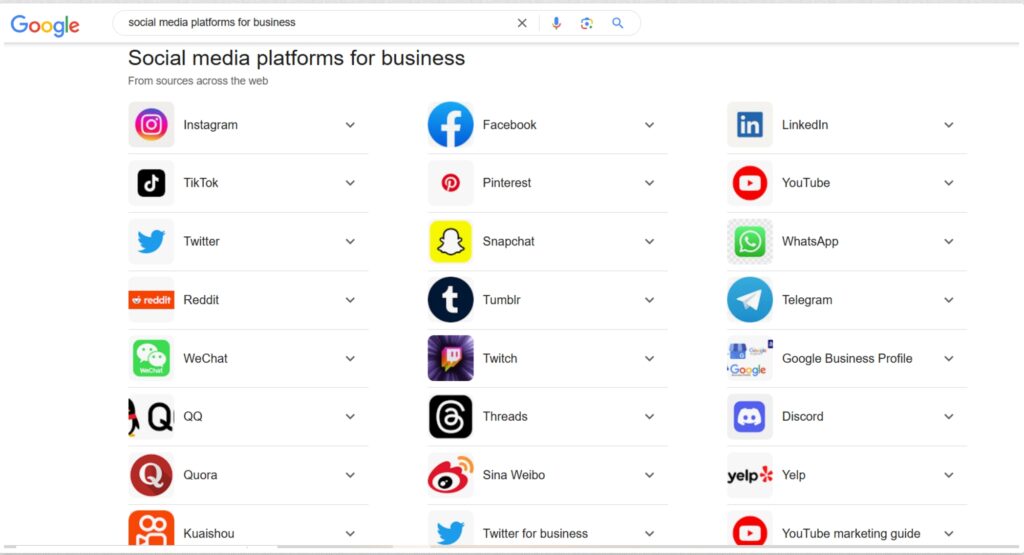Select the Threads text label
1024x555 pixels.
pos(505,417)
